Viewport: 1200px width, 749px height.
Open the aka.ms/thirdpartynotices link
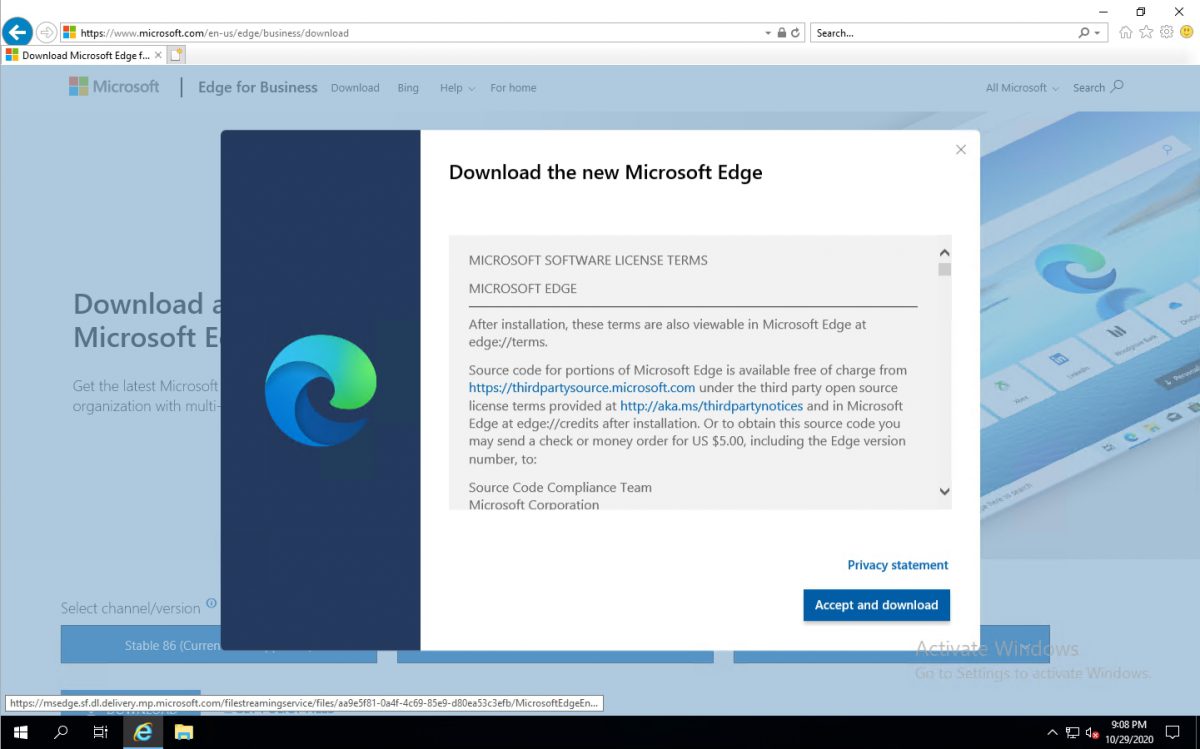pos(711,406)
